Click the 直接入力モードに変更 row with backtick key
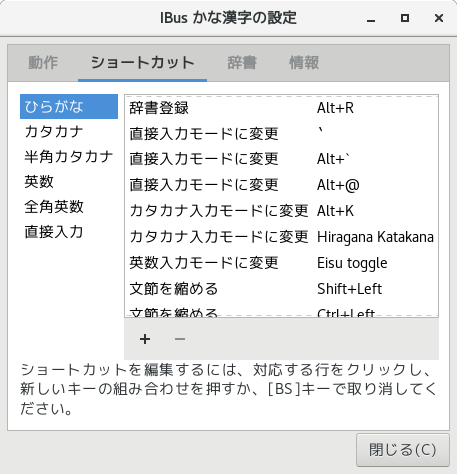The image size is (457, 474). tap(282, 134)
